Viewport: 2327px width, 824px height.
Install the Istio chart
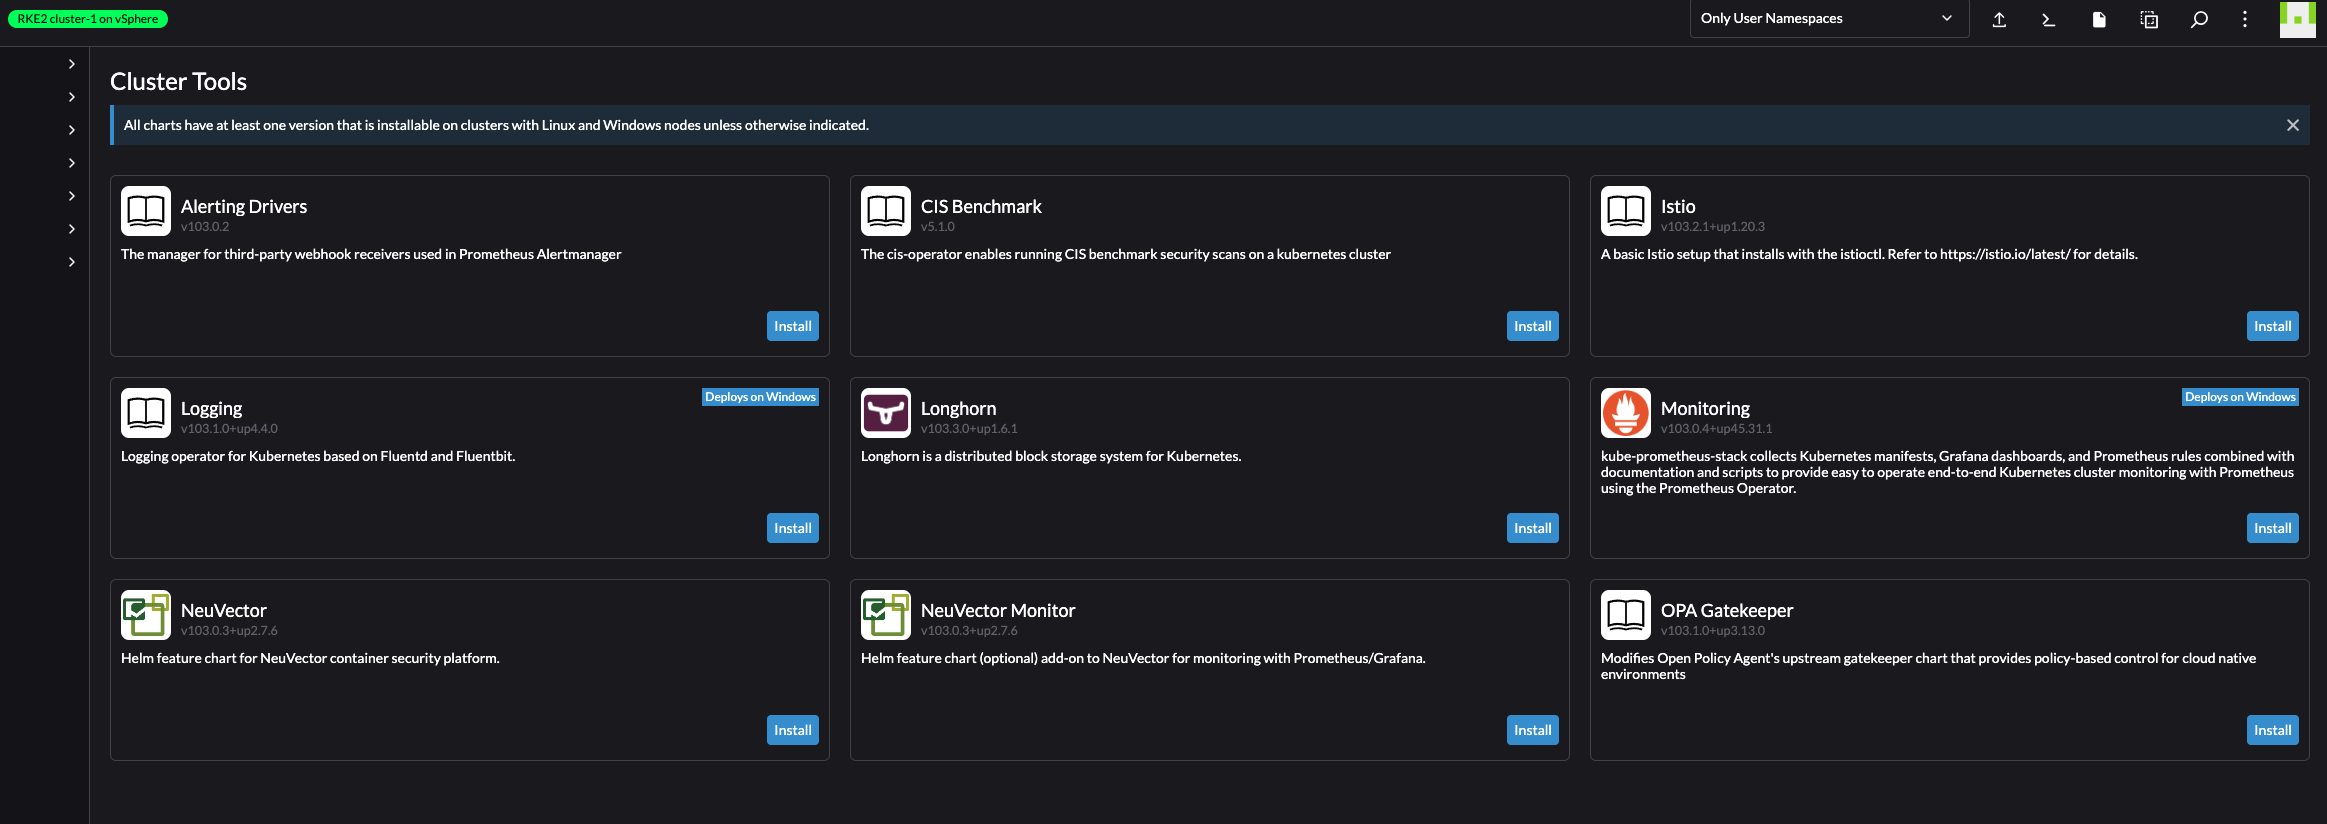coord(2273,326)
